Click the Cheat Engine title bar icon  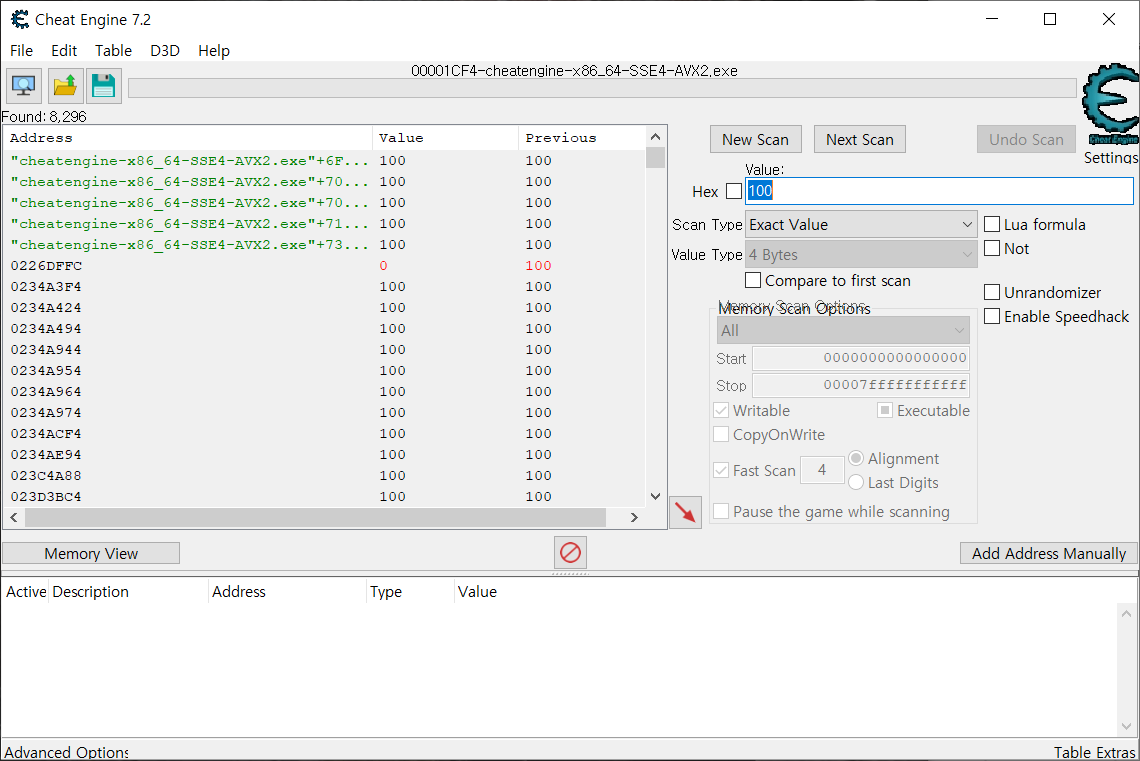(20, 20)
